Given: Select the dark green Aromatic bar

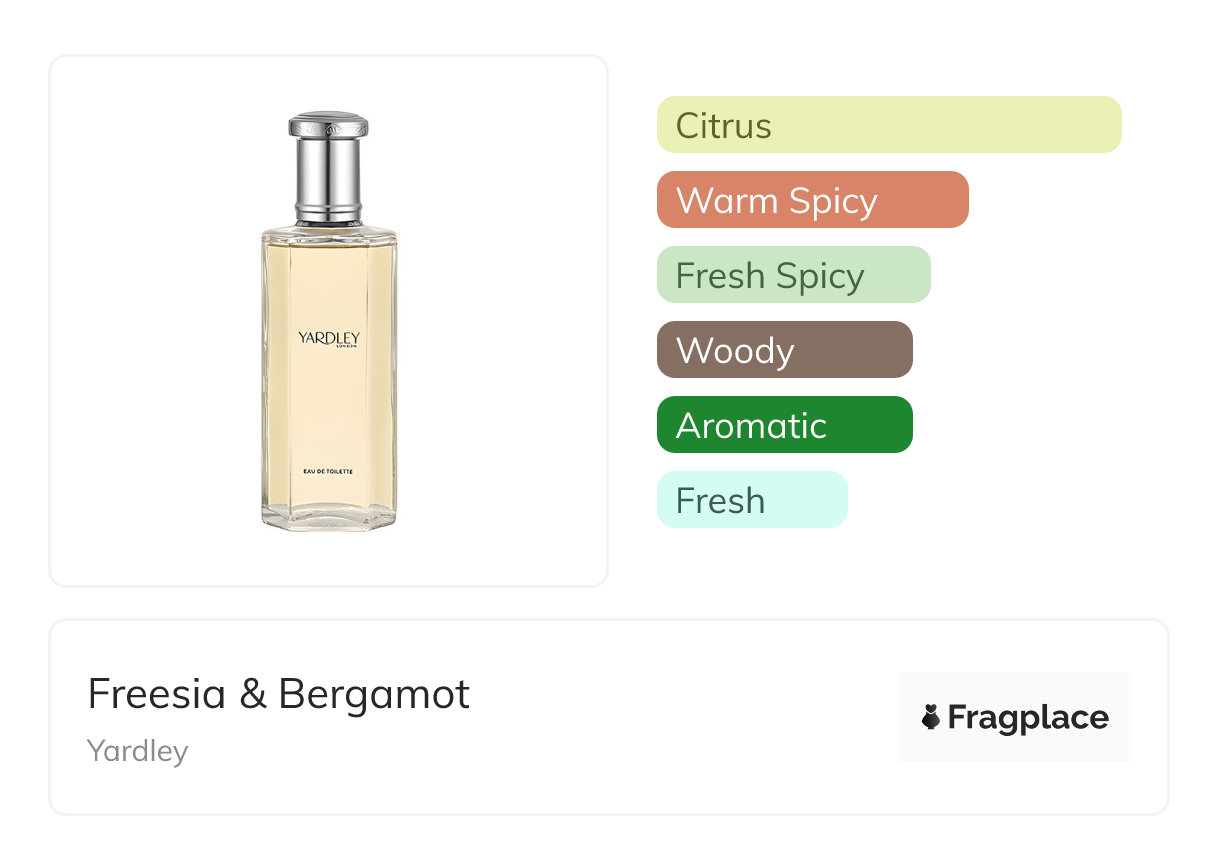Looking at the screenshot, I should [784, 425].
